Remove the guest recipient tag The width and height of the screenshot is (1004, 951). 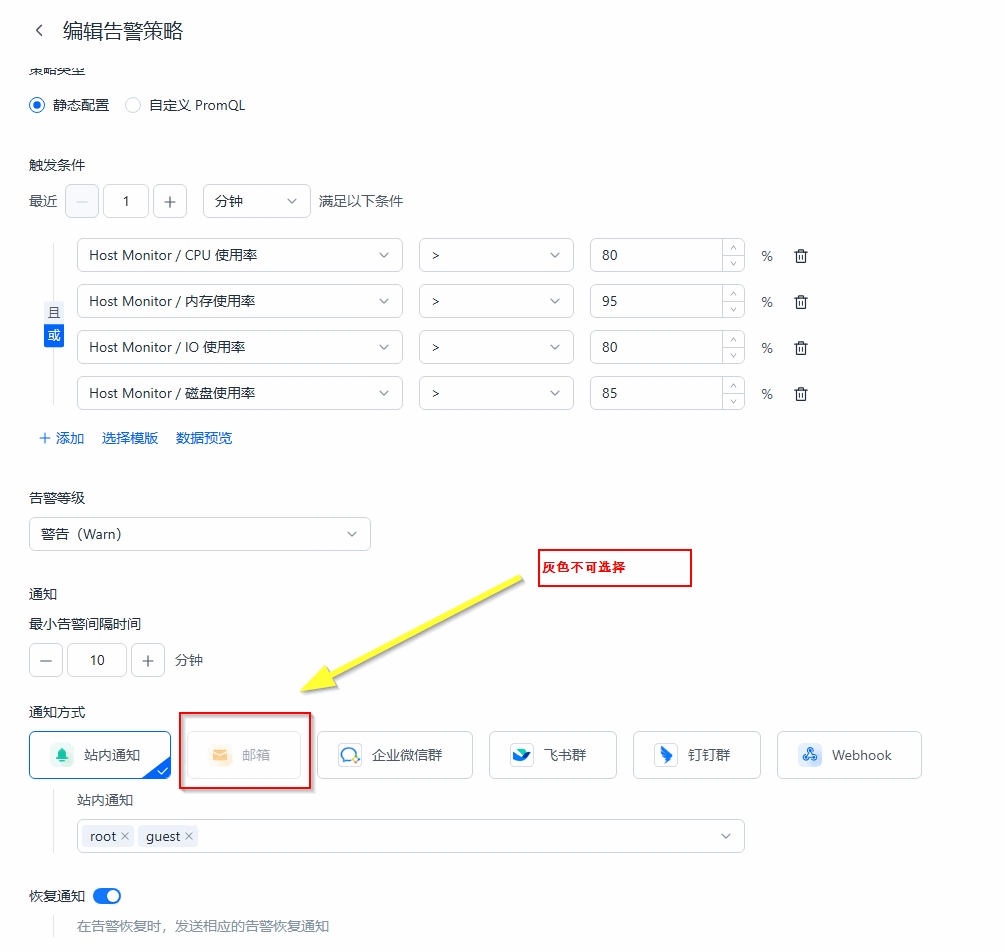click(x=189, y=836)
